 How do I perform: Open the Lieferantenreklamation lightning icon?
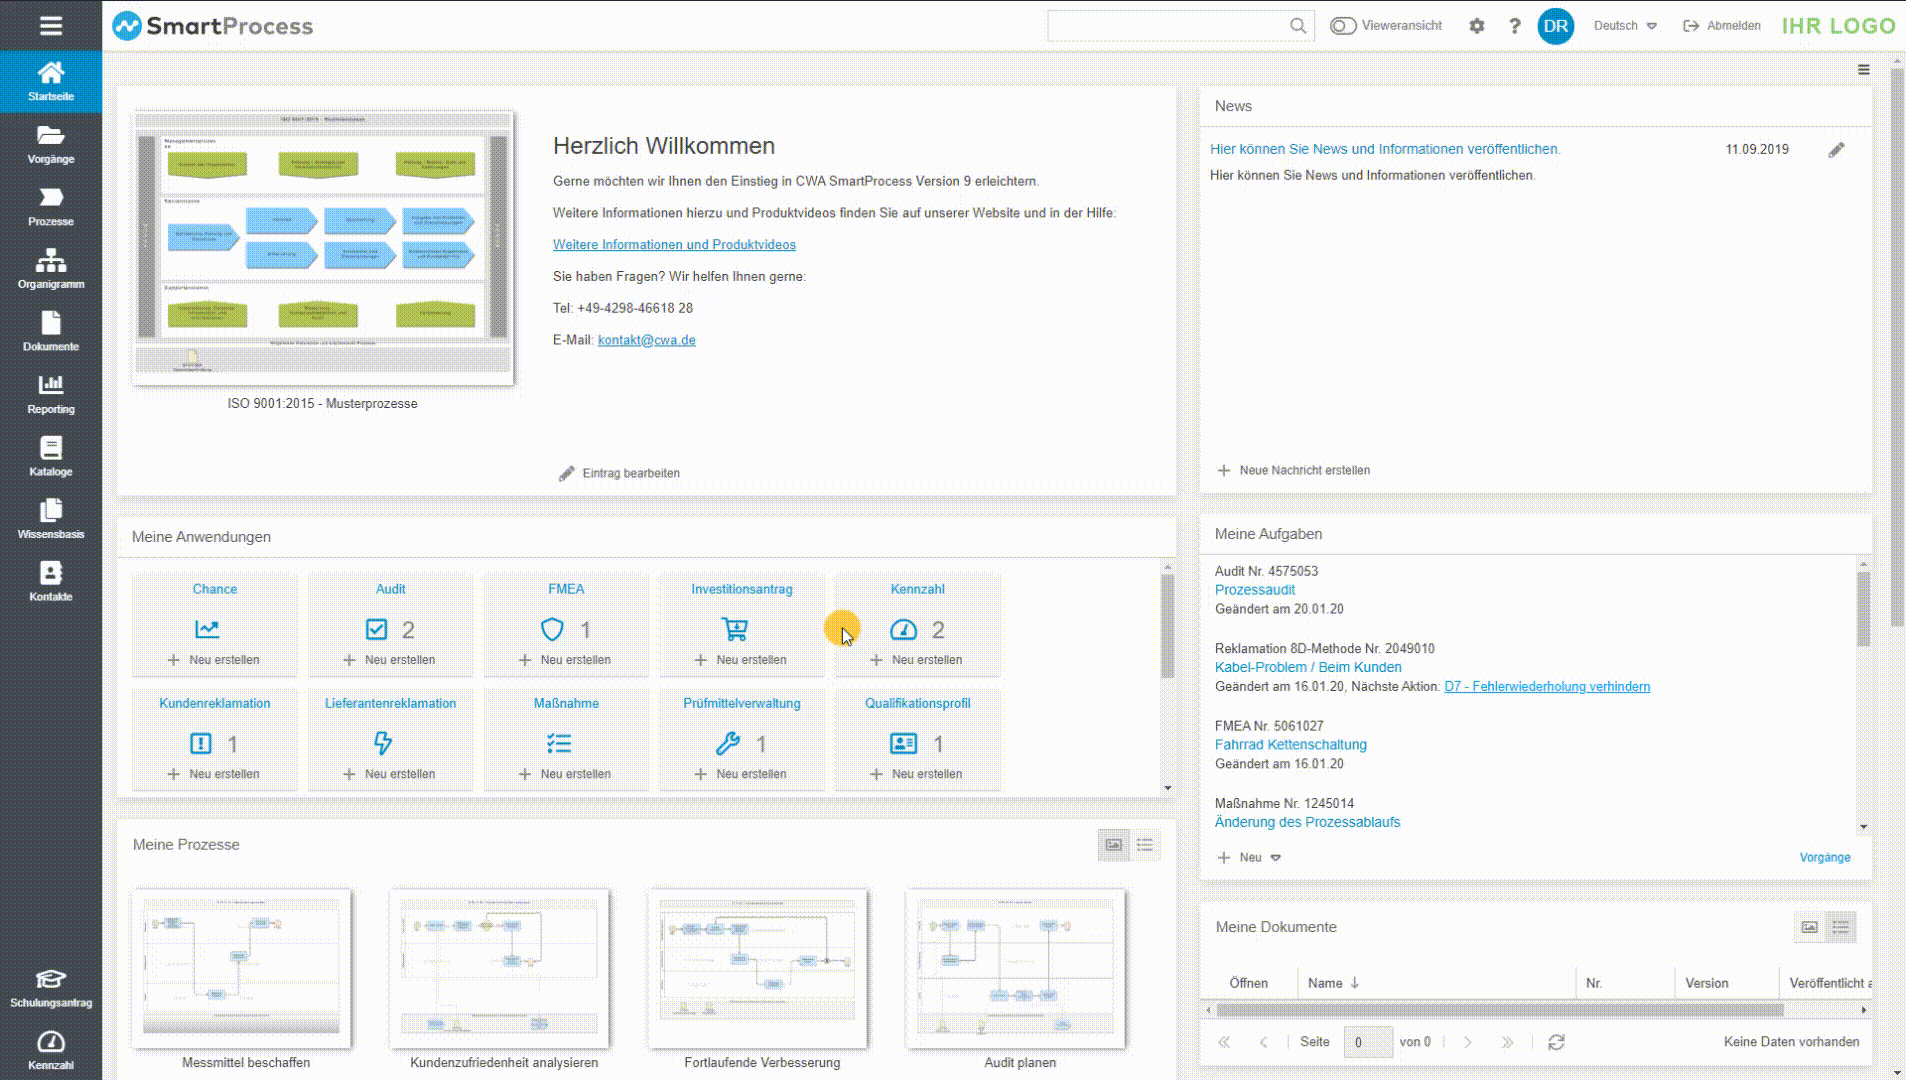coord(383,743)
